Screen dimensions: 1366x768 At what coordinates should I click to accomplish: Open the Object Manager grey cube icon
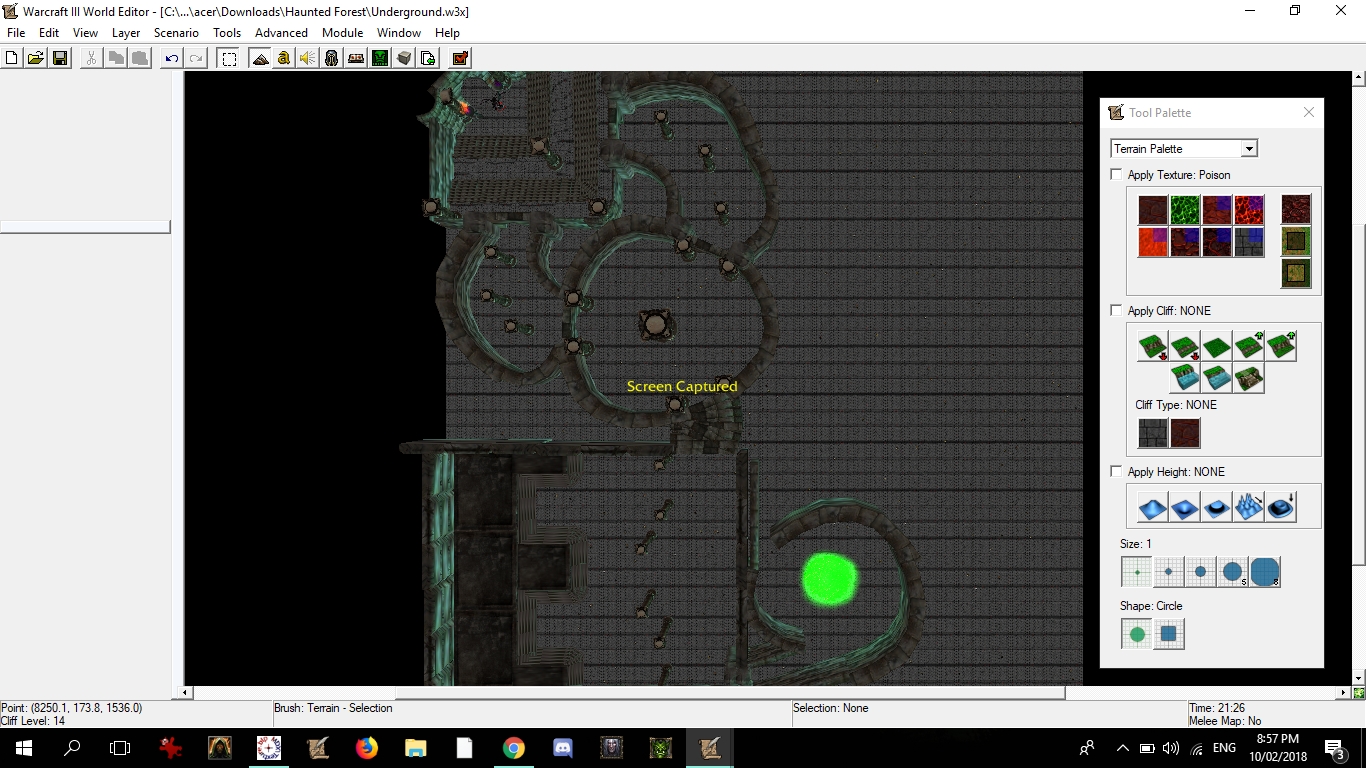tap(404, 58)
